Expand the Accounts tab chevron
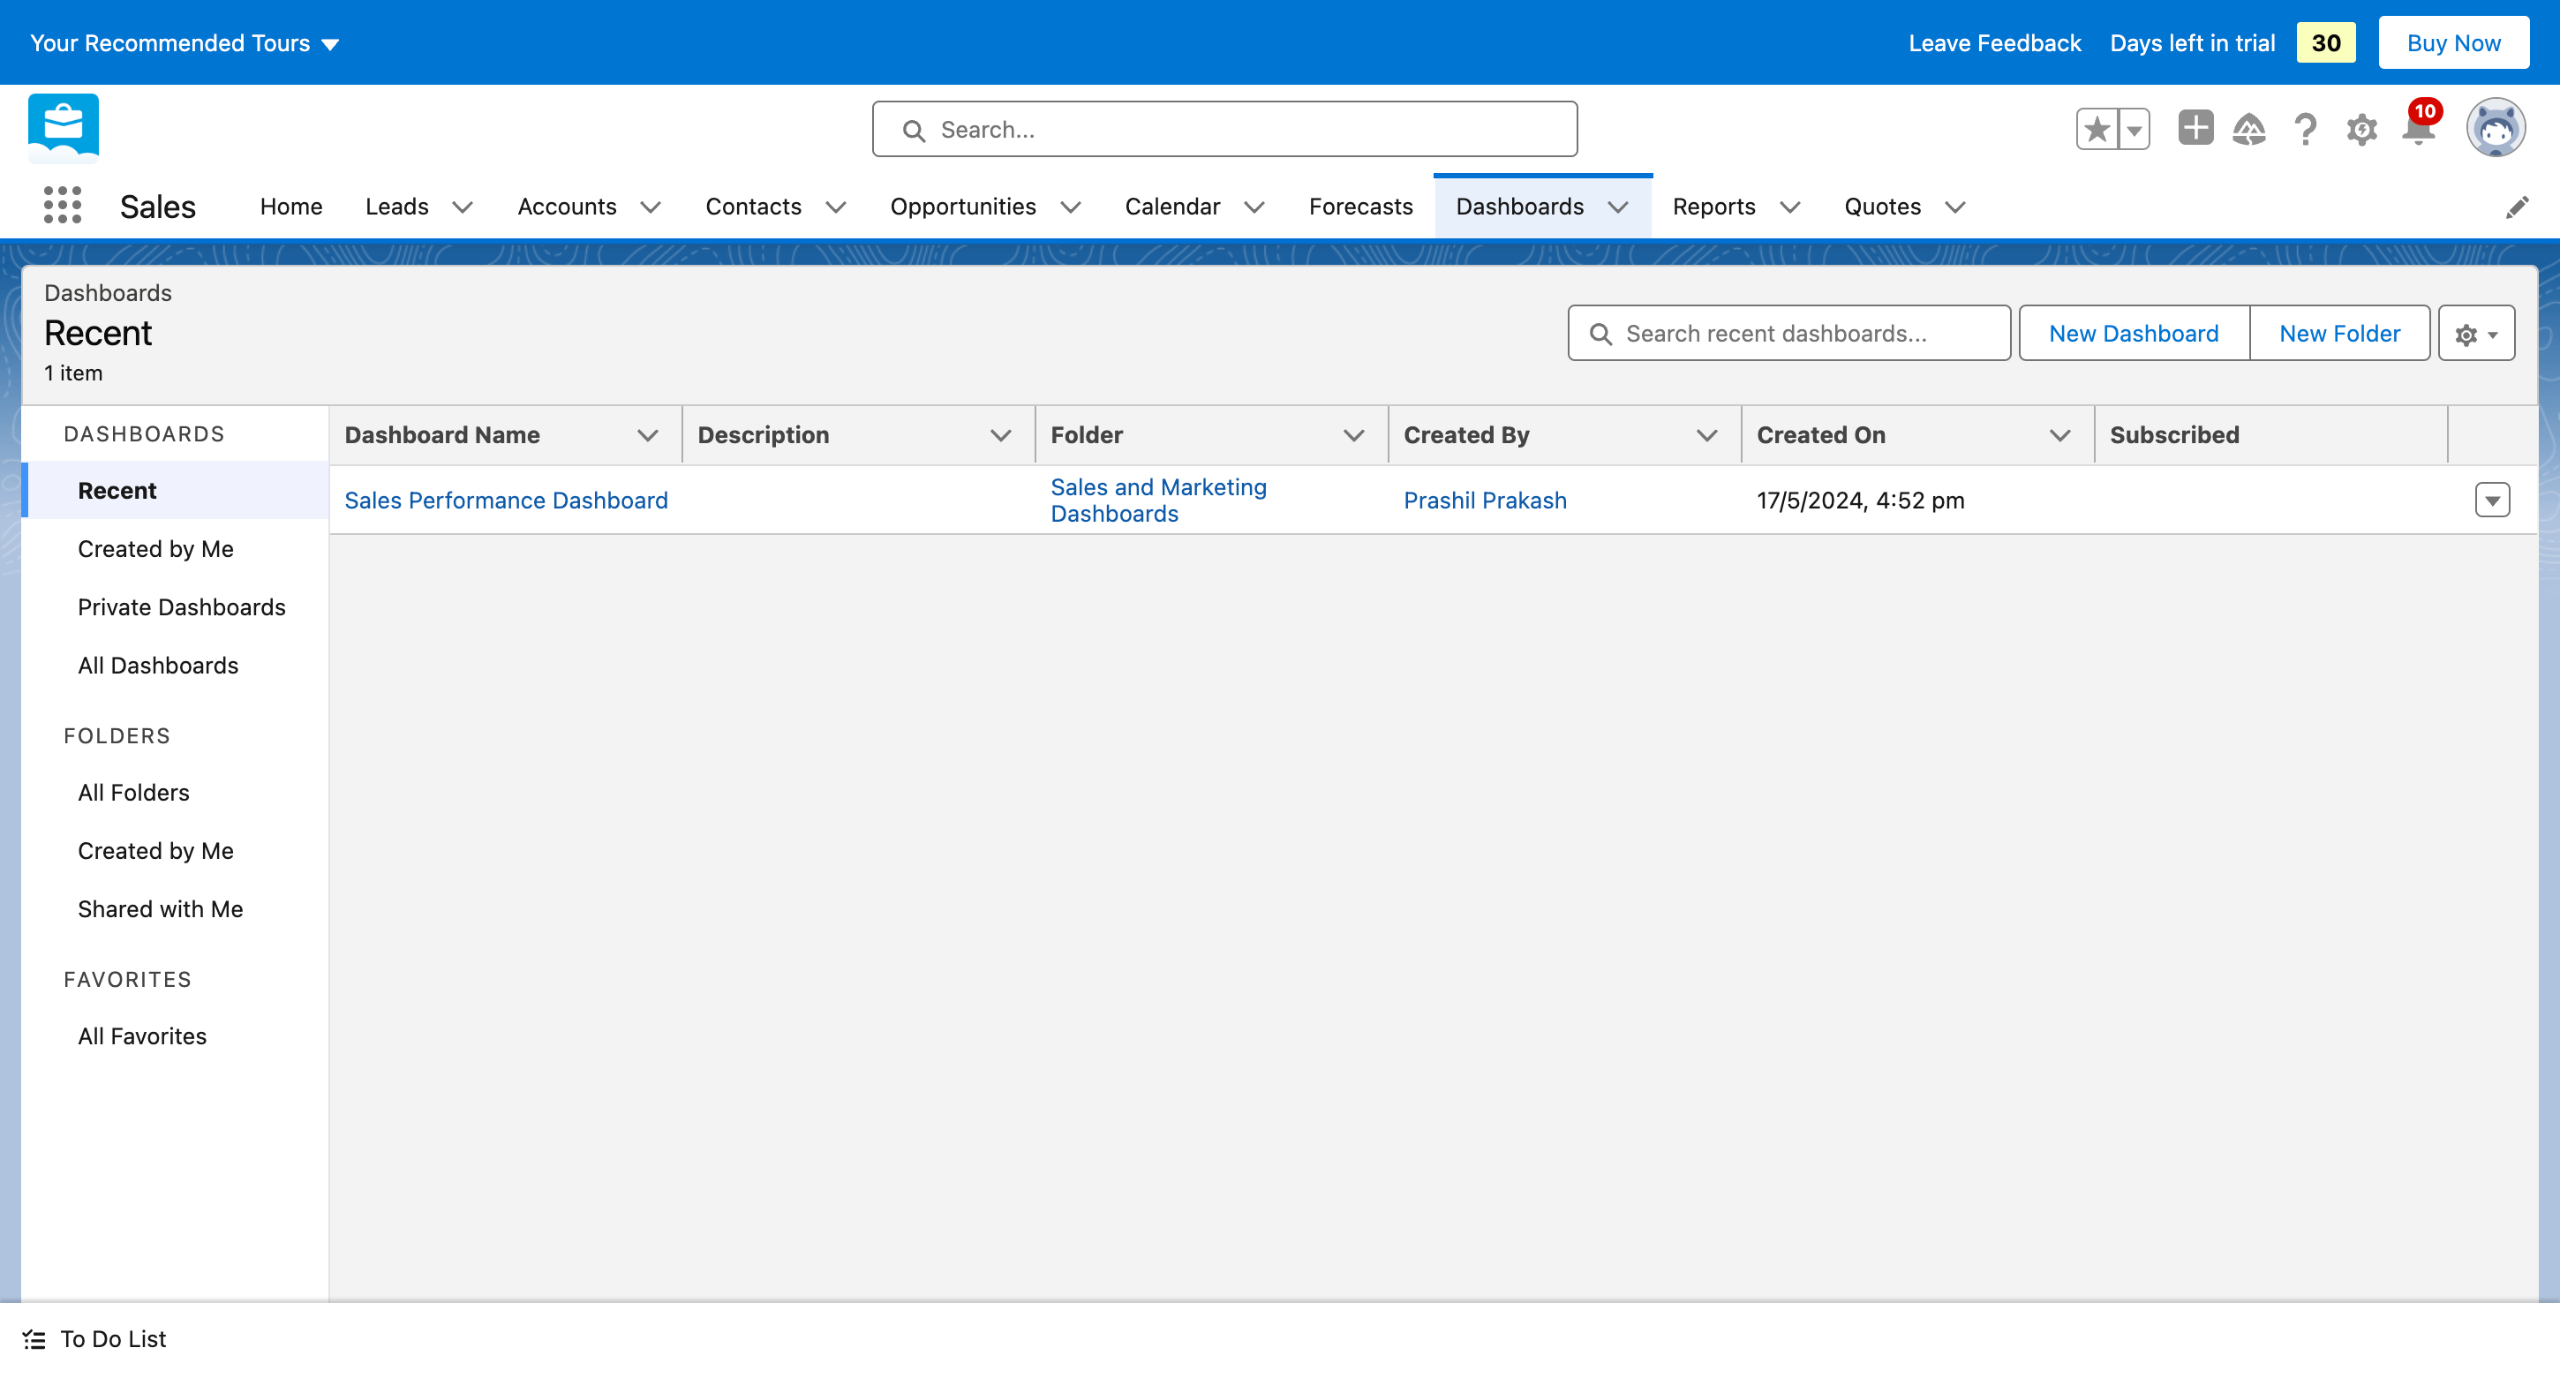2560x1373 pixels. coord(650,207)
